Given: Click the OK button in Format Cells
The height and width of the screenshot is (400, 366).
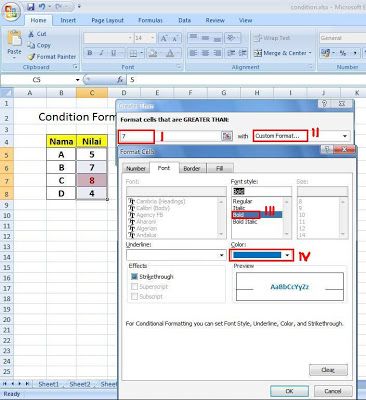Looking at the screenshot, I should coord(289,391).
